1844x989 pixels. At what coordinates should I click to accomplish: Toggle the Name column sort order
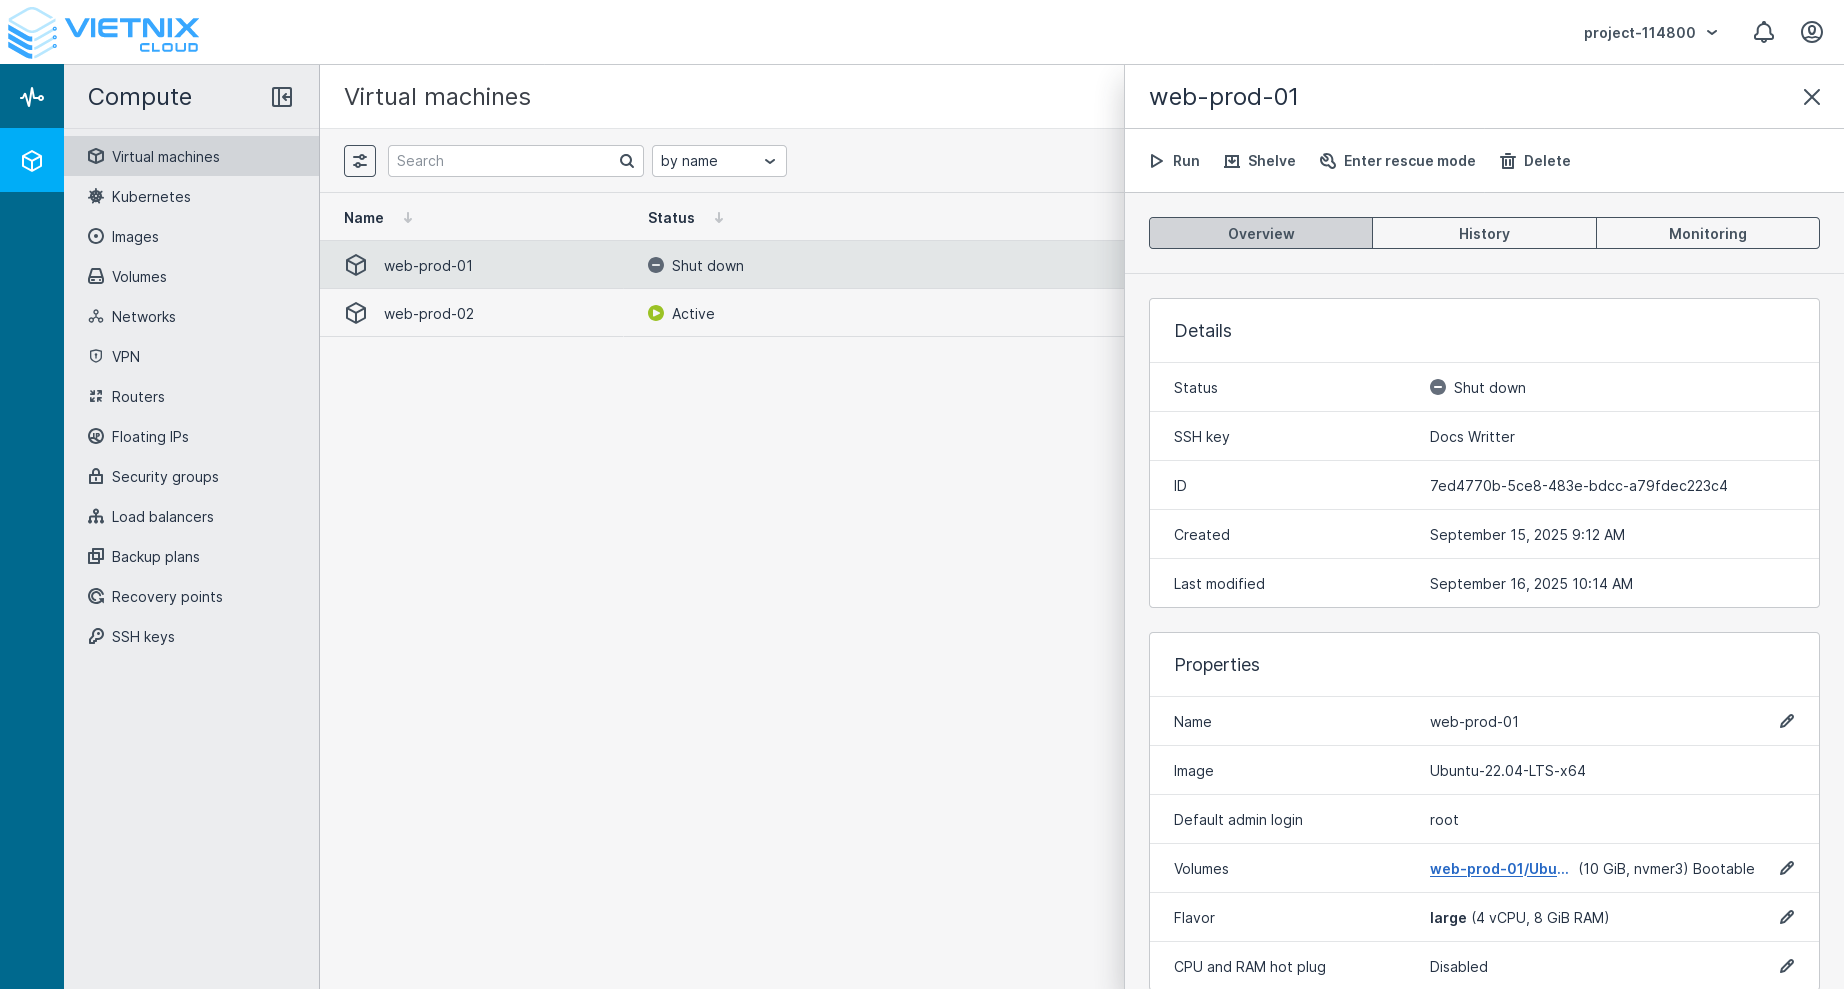tap(407, 217)
